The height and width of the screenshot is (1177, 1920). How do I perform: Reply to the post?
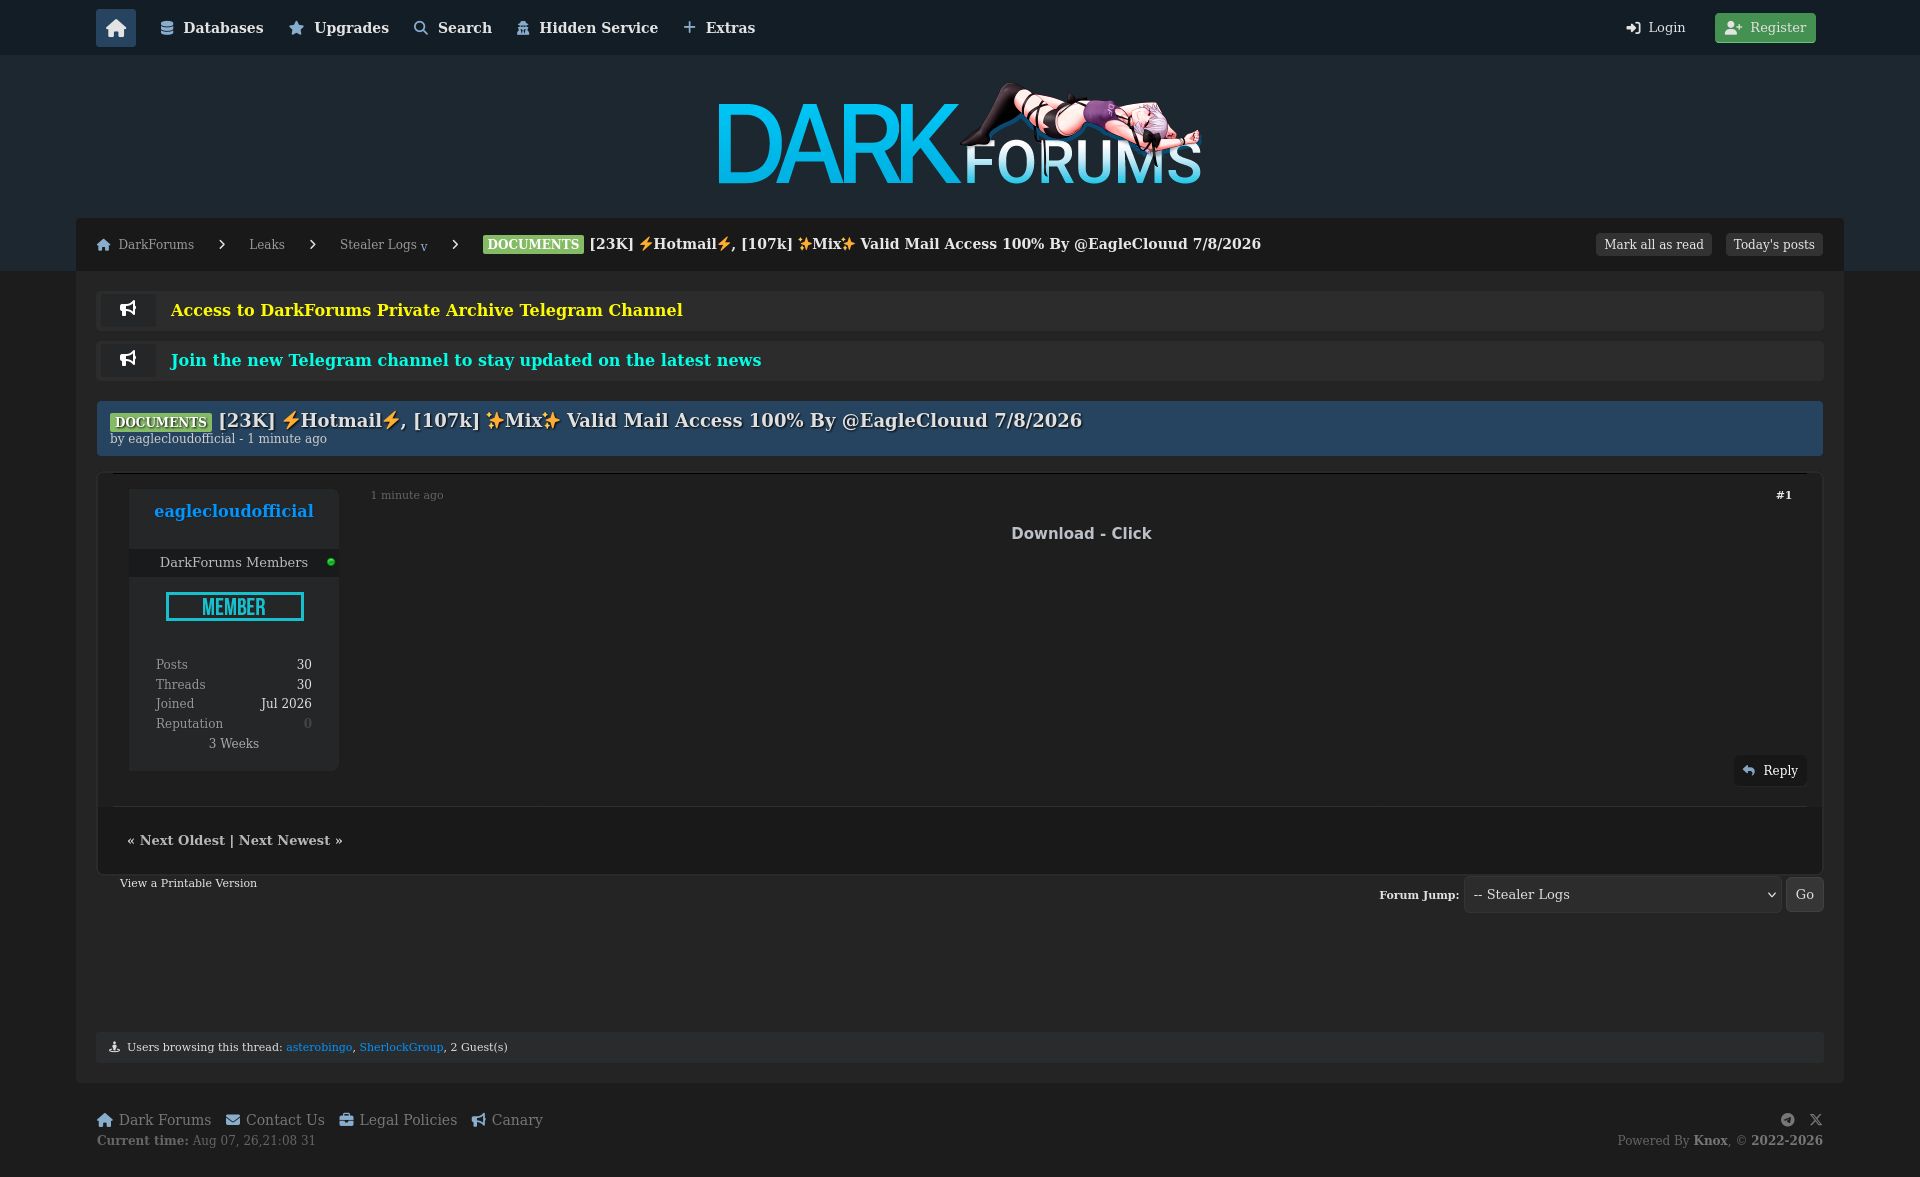coord(1770,771)
